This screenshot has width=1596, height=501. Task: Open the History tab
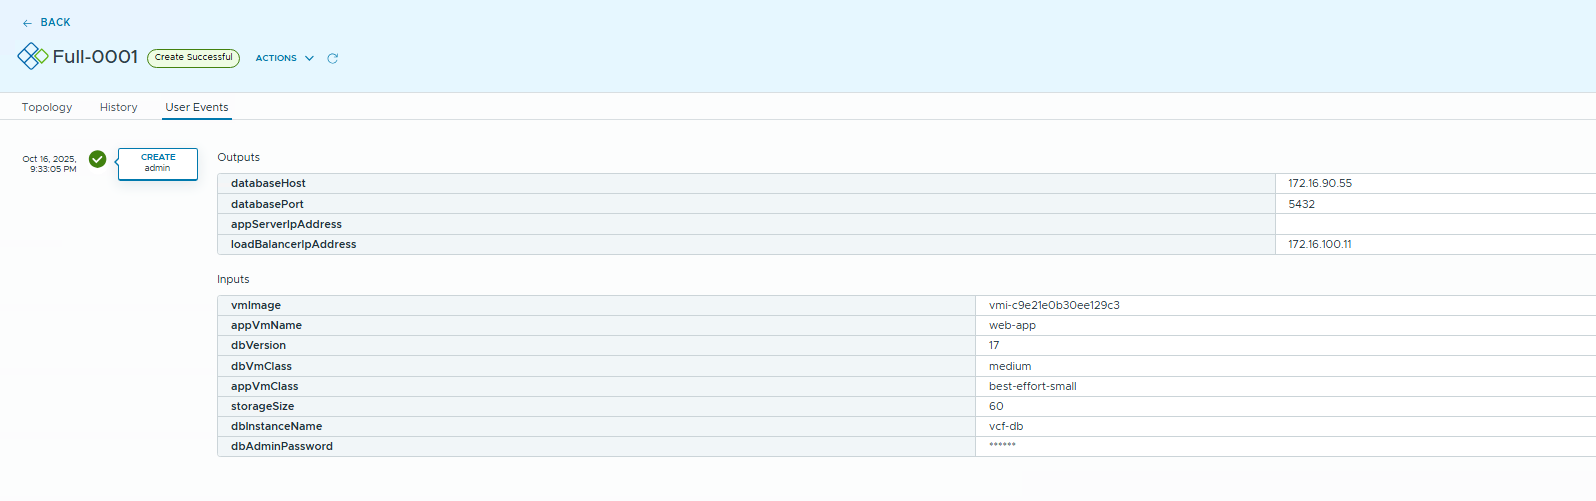118,107
